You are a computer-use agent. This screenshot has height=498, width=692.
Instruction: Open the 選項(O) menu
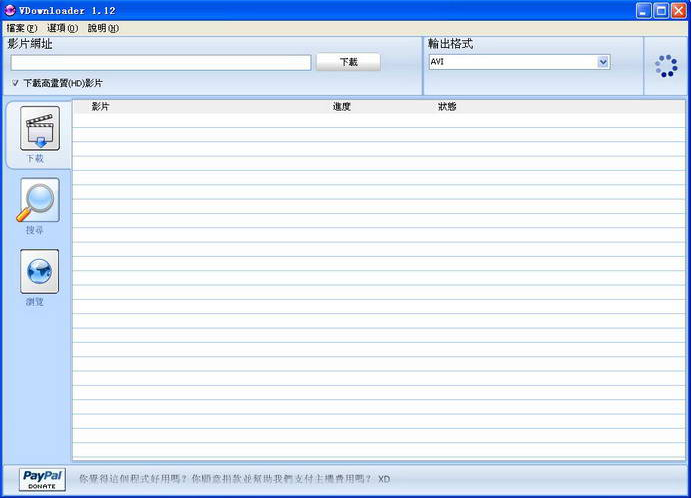click(62, 28)
